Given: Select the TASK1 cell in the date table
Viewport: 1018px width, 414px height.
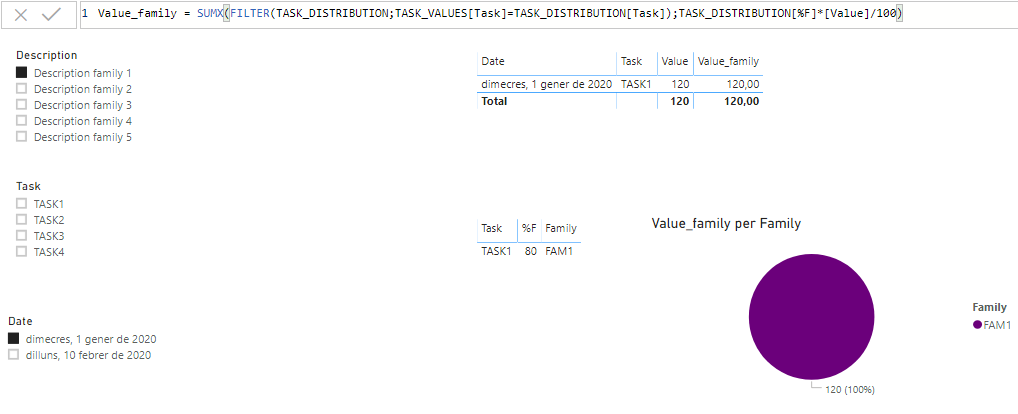Looking at the screenshot, I should point(636,84).
